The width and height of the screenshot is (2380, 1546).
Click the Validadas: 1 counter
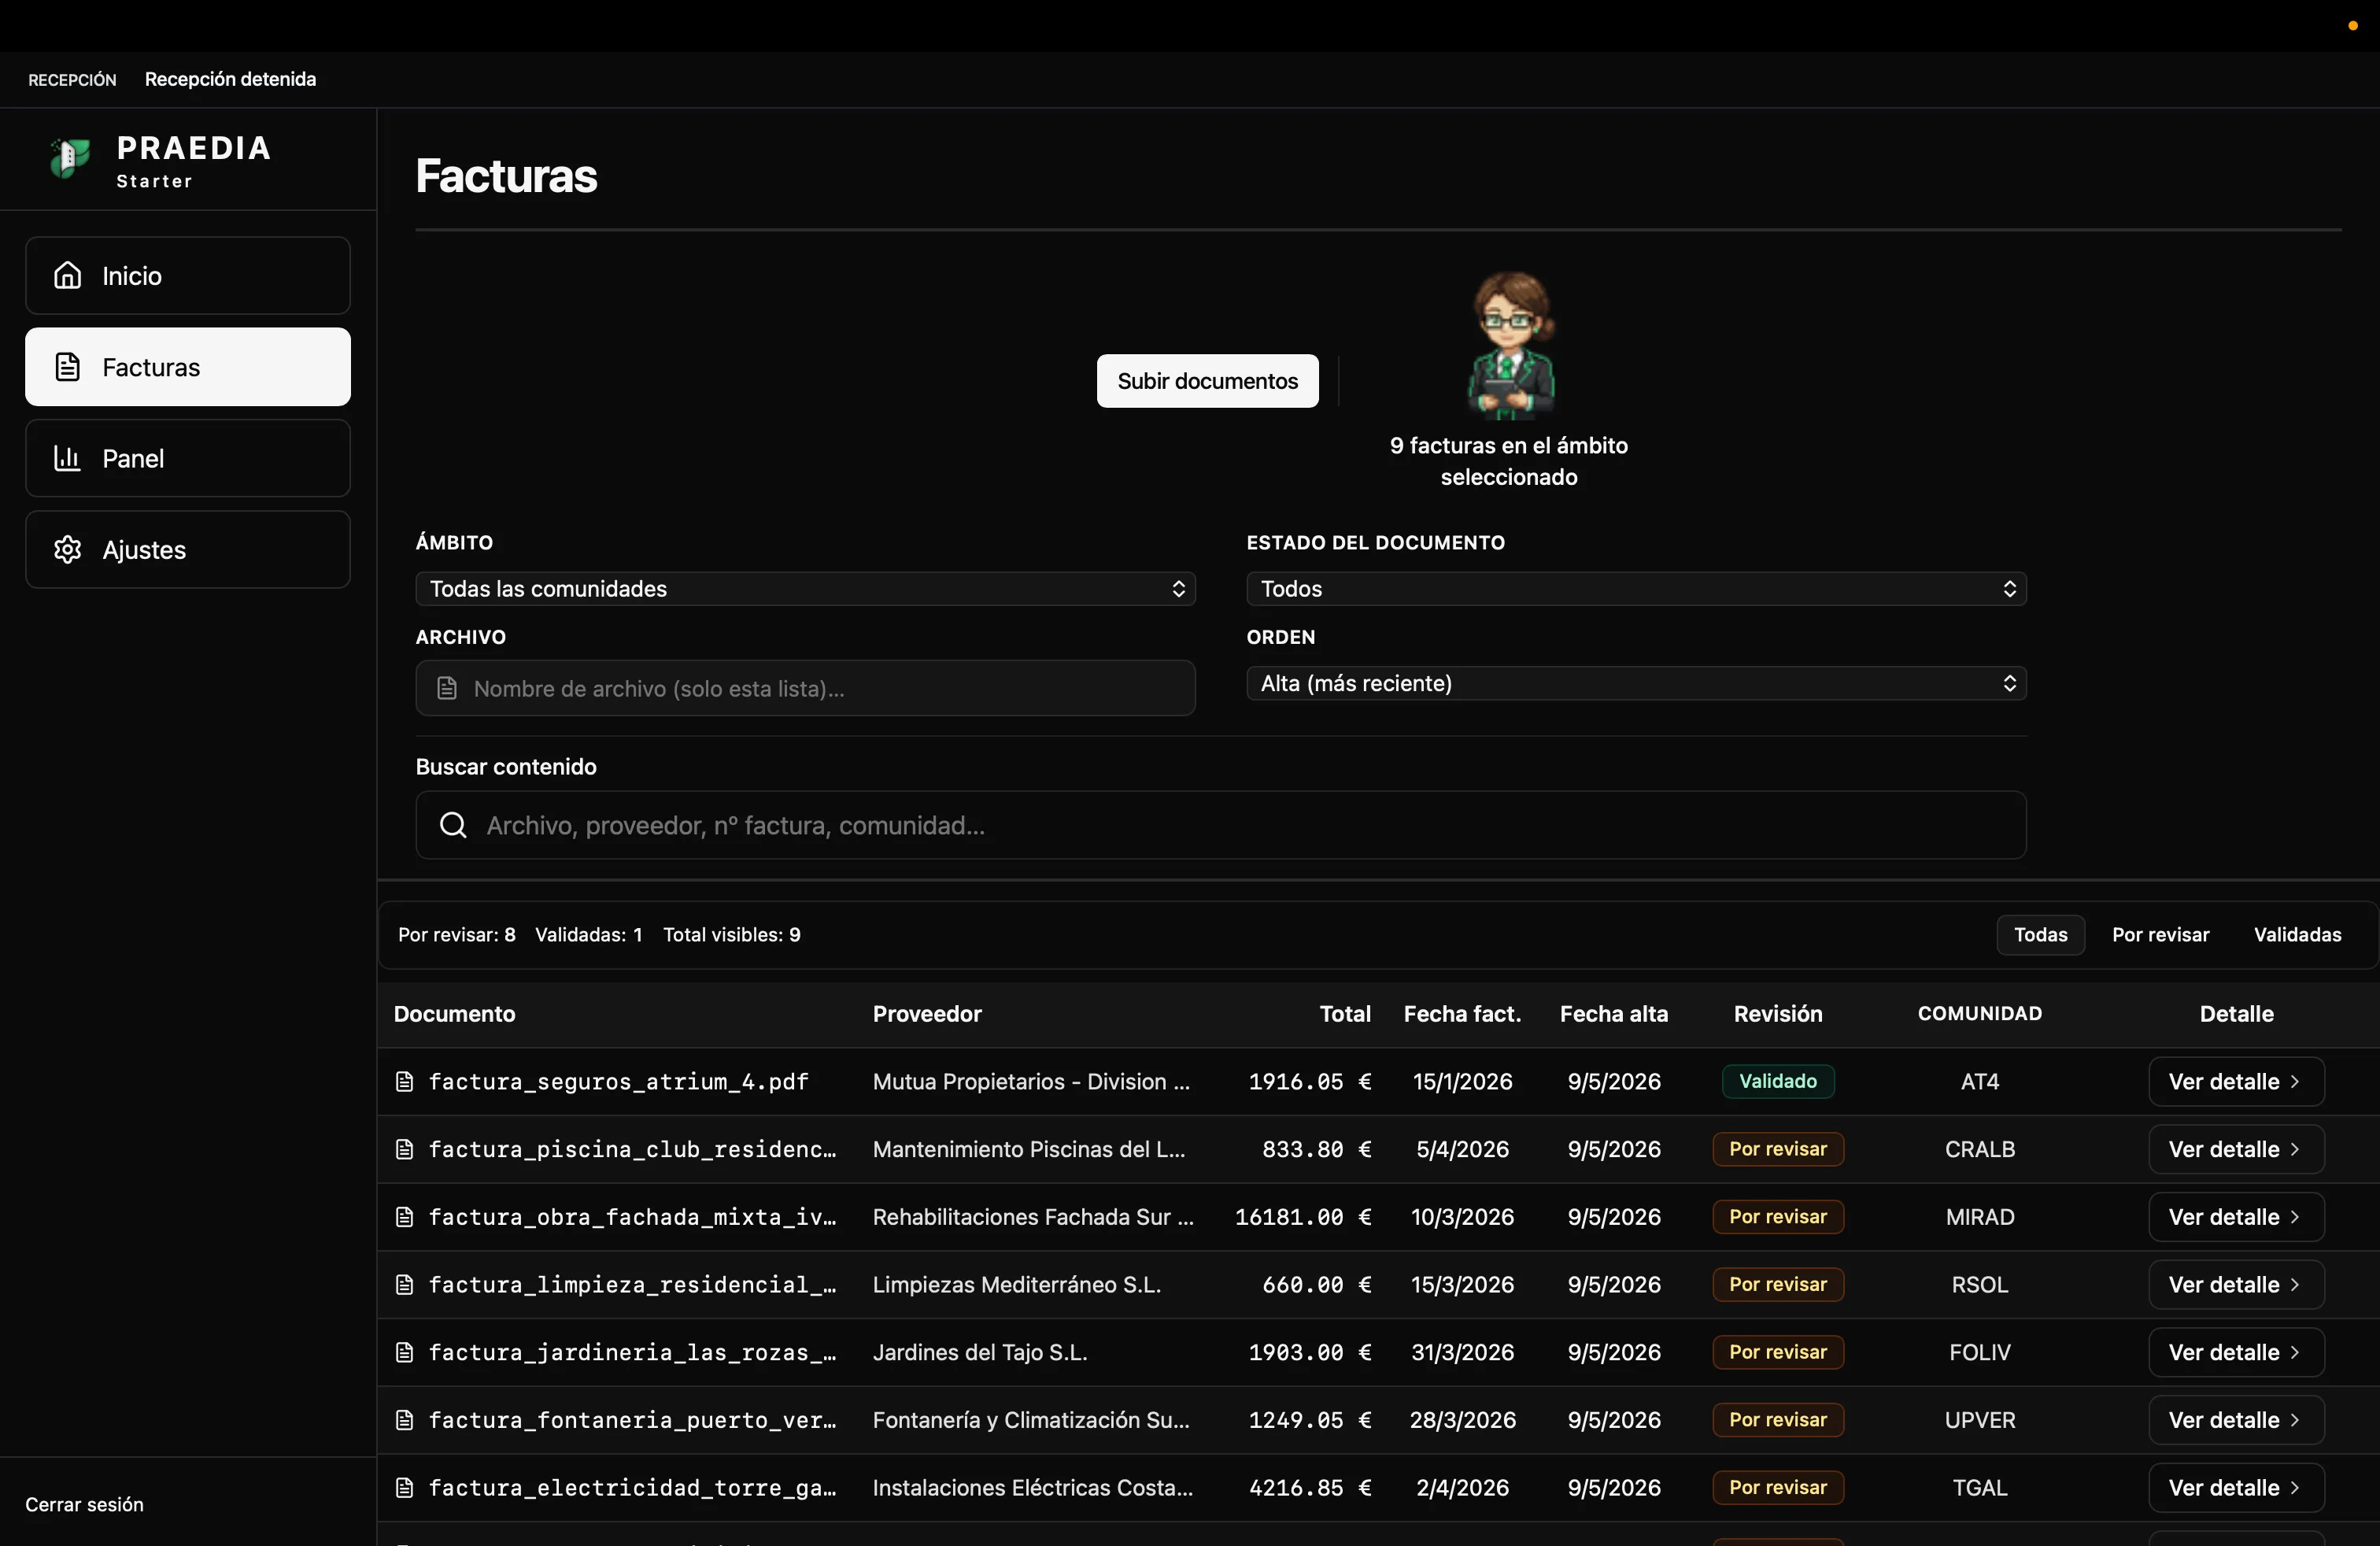pyautogui.click(x=588, y=934)
